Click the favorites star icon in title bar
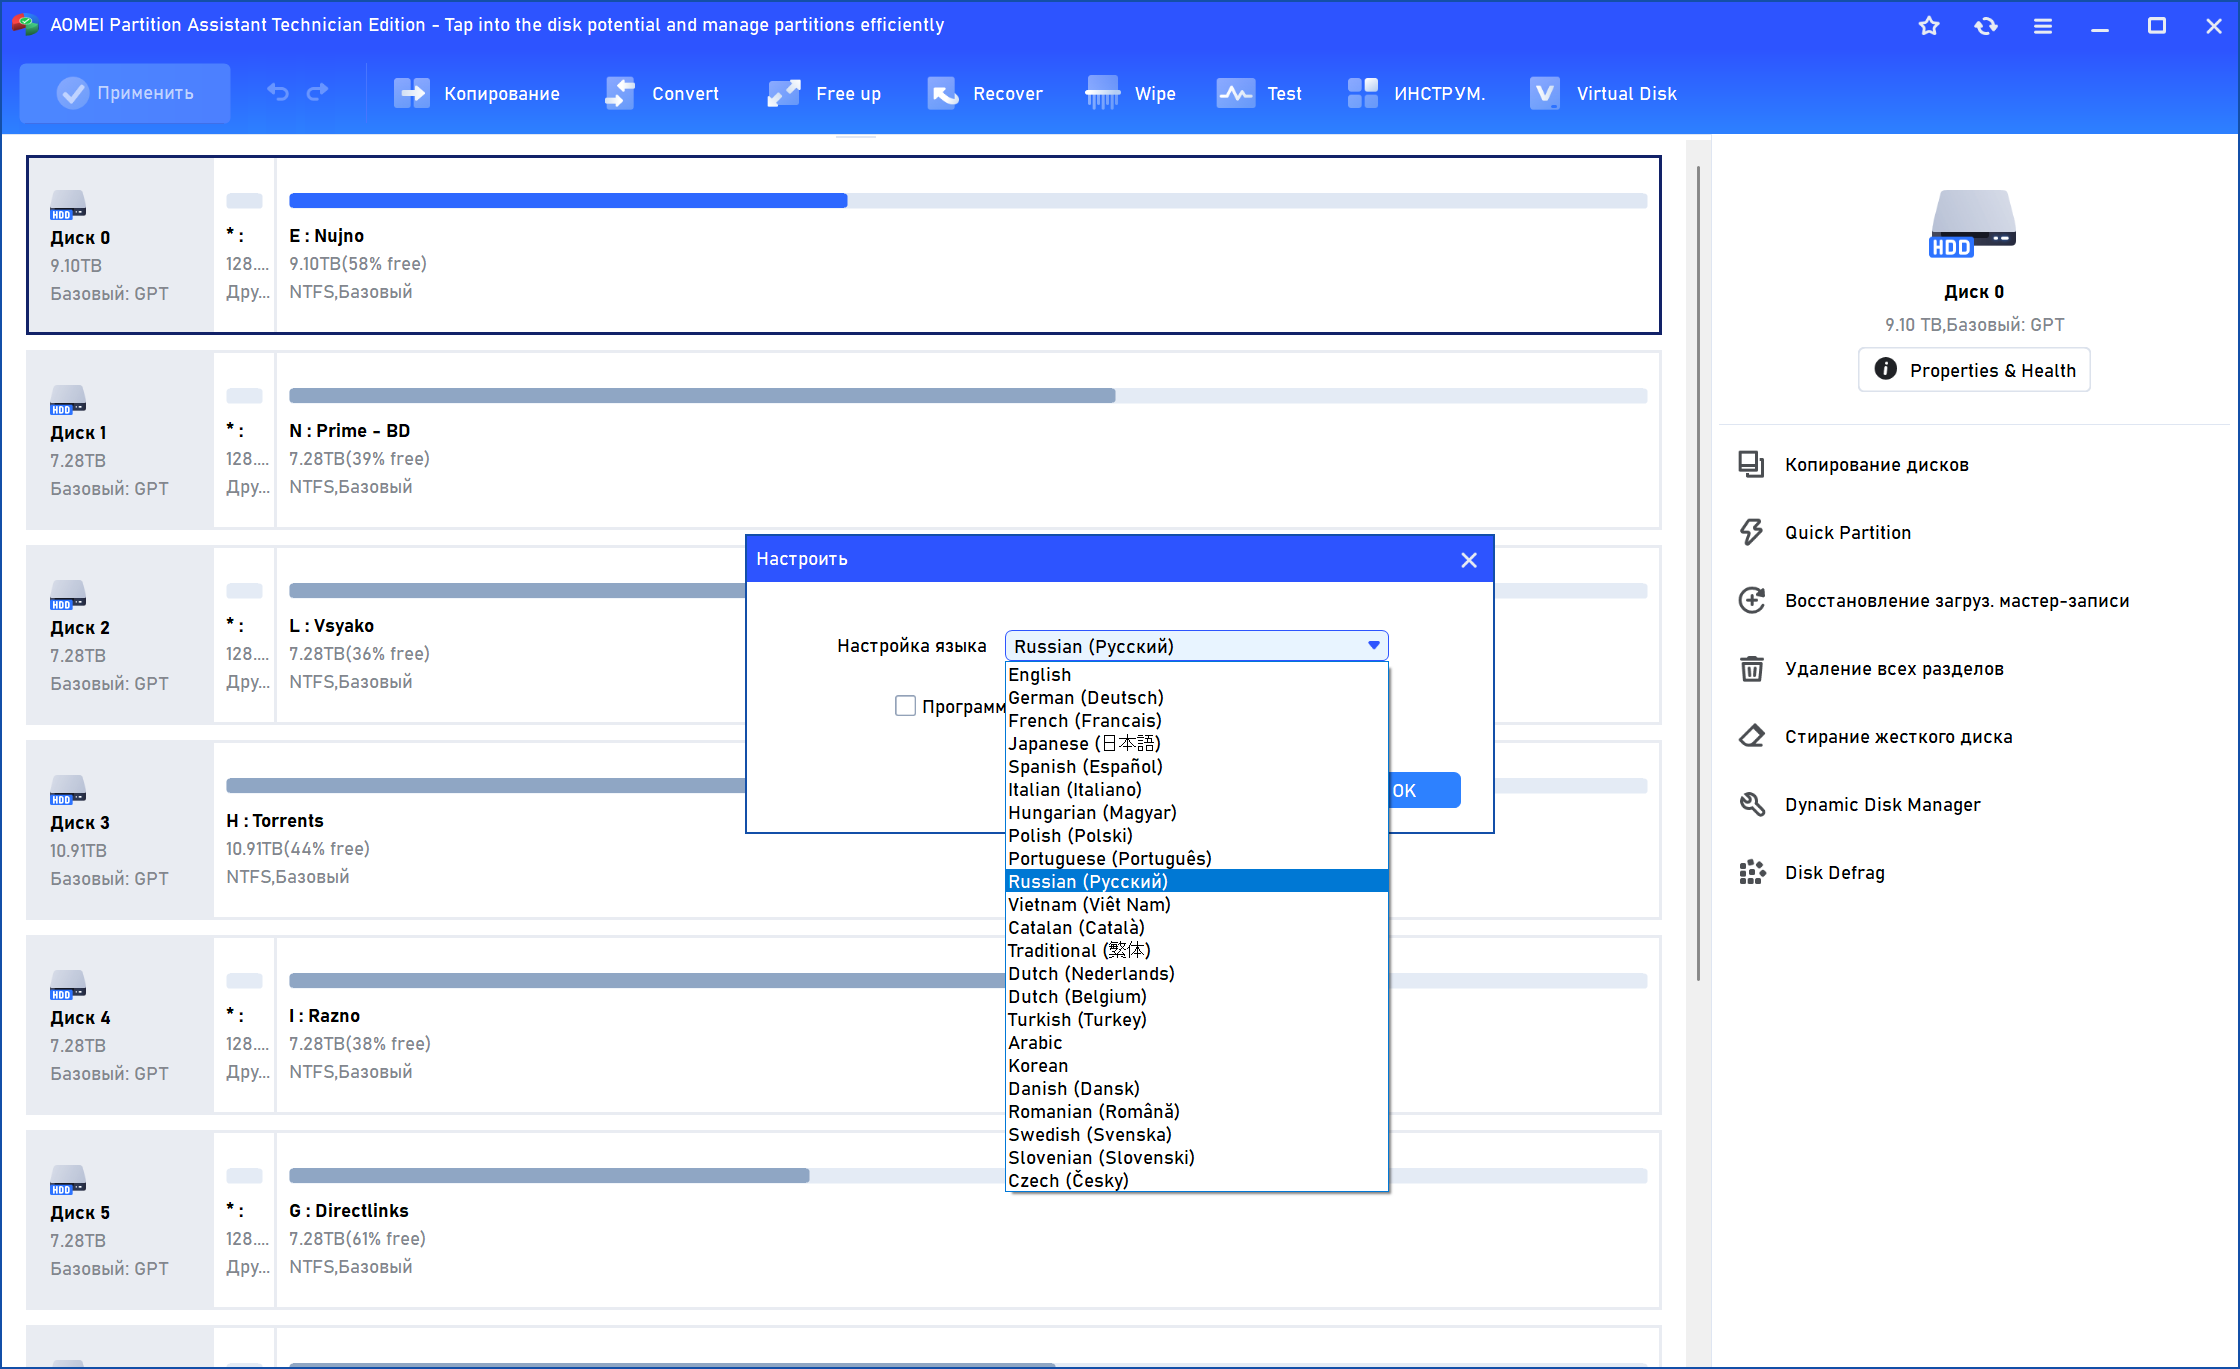The width and height of the screenshot is (2240, 1369). [x=1929, y=26]
